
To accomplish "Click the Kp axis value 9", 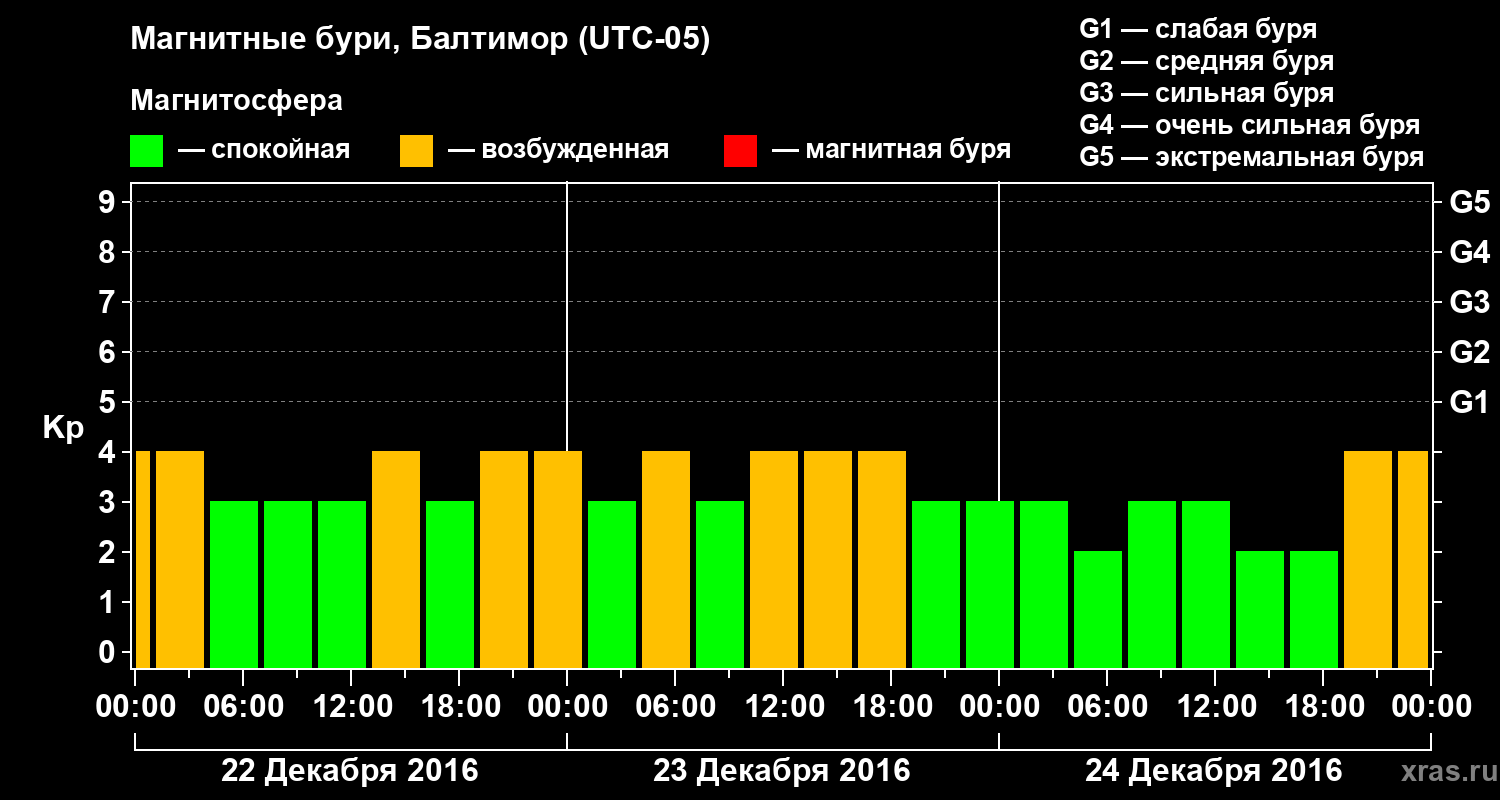I will coord(109,202).
